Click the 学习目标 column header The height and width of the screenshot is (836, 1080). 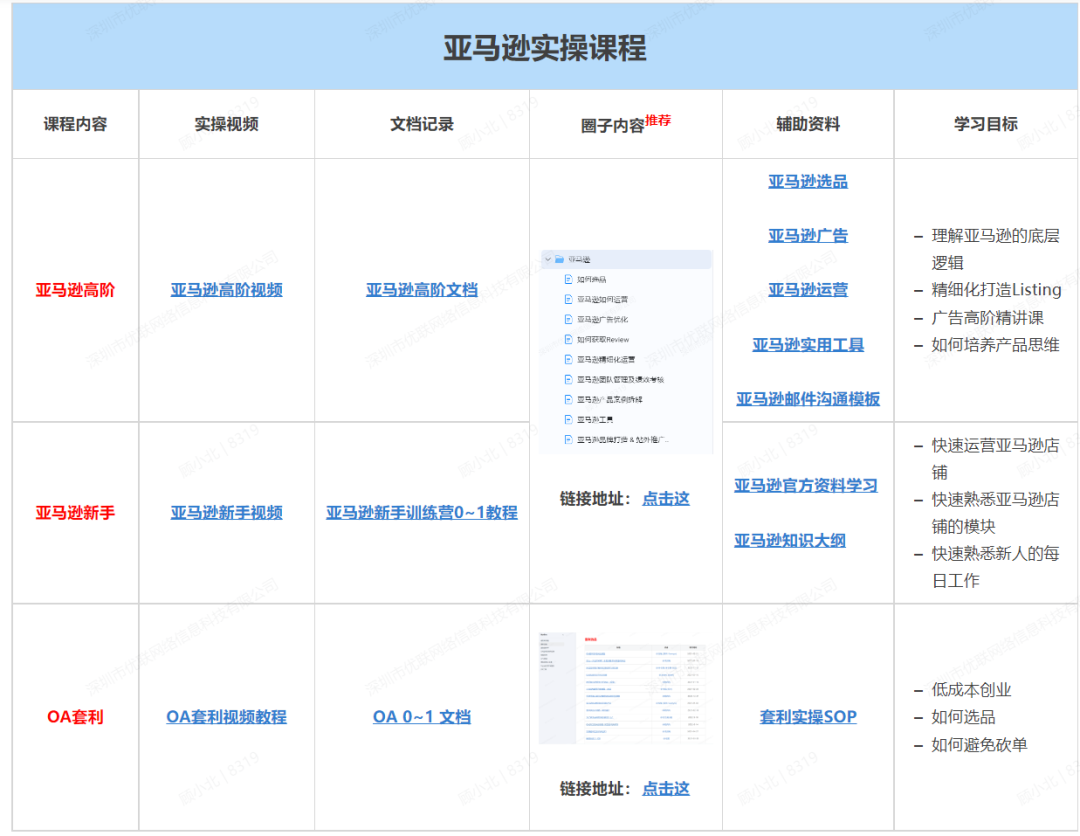[986, 124]
